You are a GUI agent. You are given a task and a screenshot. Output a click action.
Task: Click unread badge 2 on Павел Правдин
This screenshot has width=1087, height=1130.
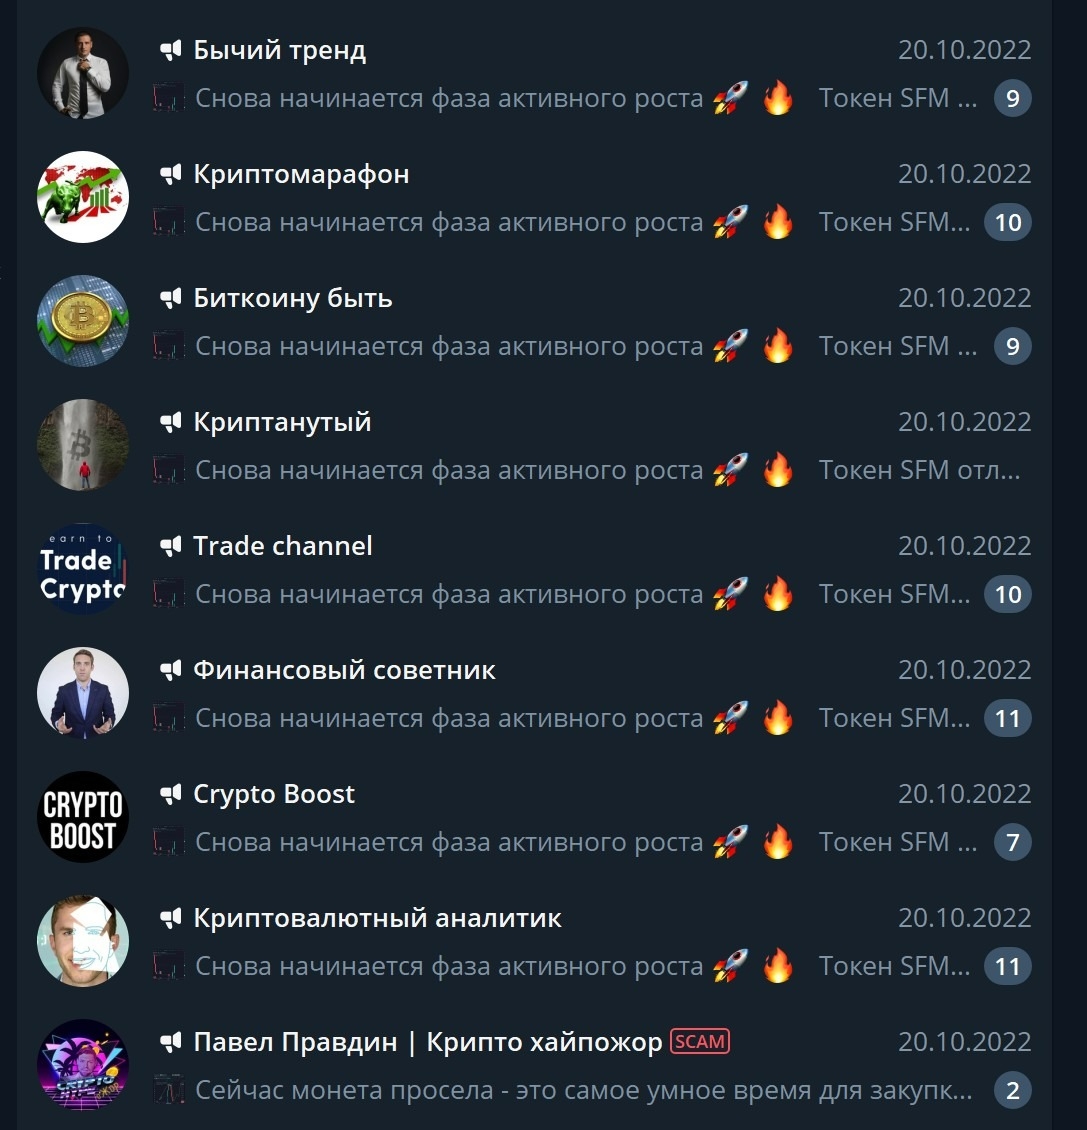[1013, 1090]
